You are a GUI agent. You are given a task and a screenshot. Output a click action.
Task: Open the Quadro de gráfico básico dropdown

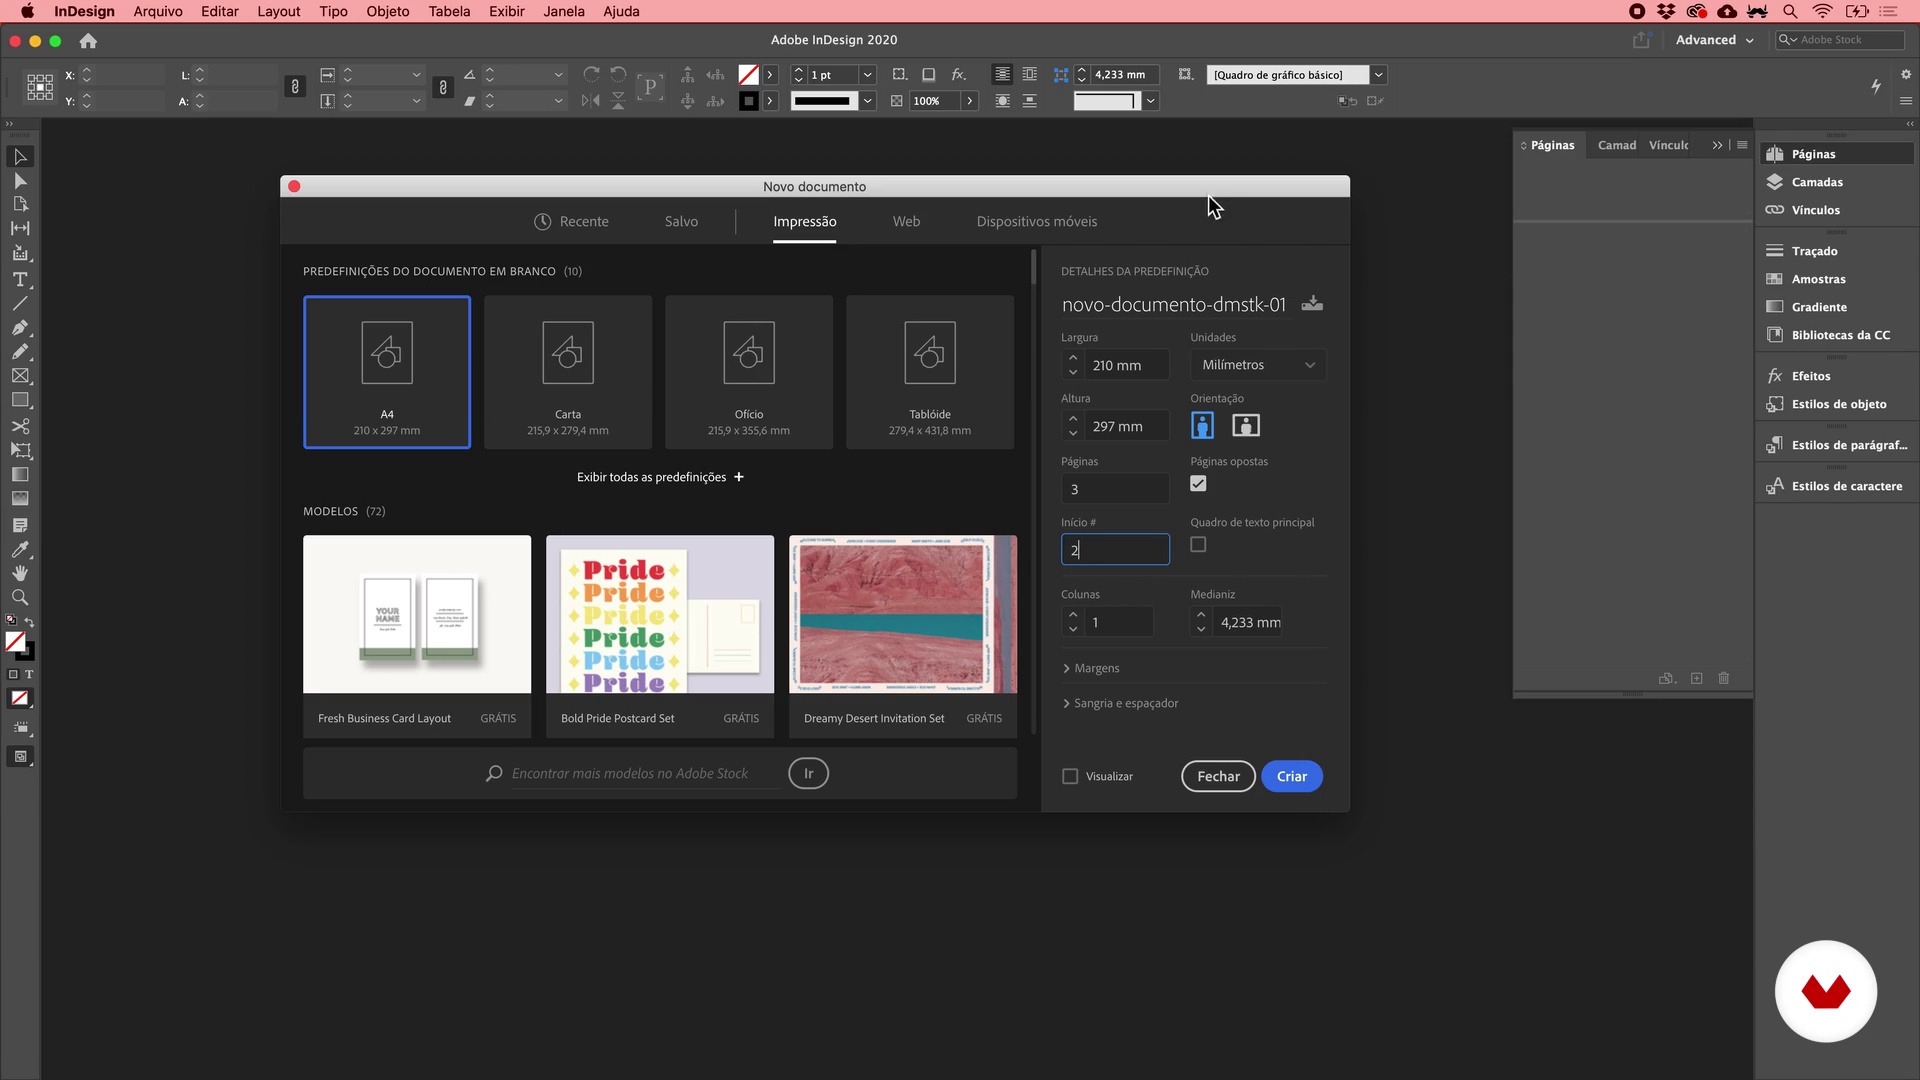(1378, 75)
